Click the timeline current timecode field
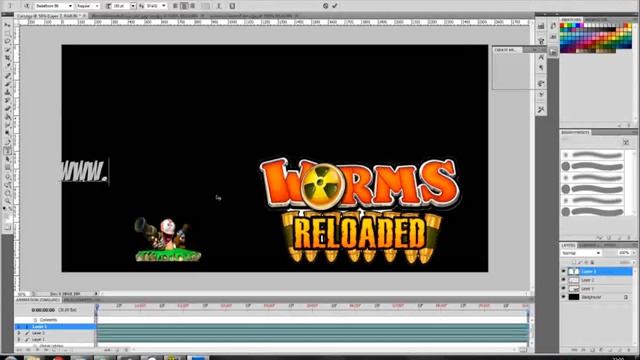640x360 pixels. 43,310
